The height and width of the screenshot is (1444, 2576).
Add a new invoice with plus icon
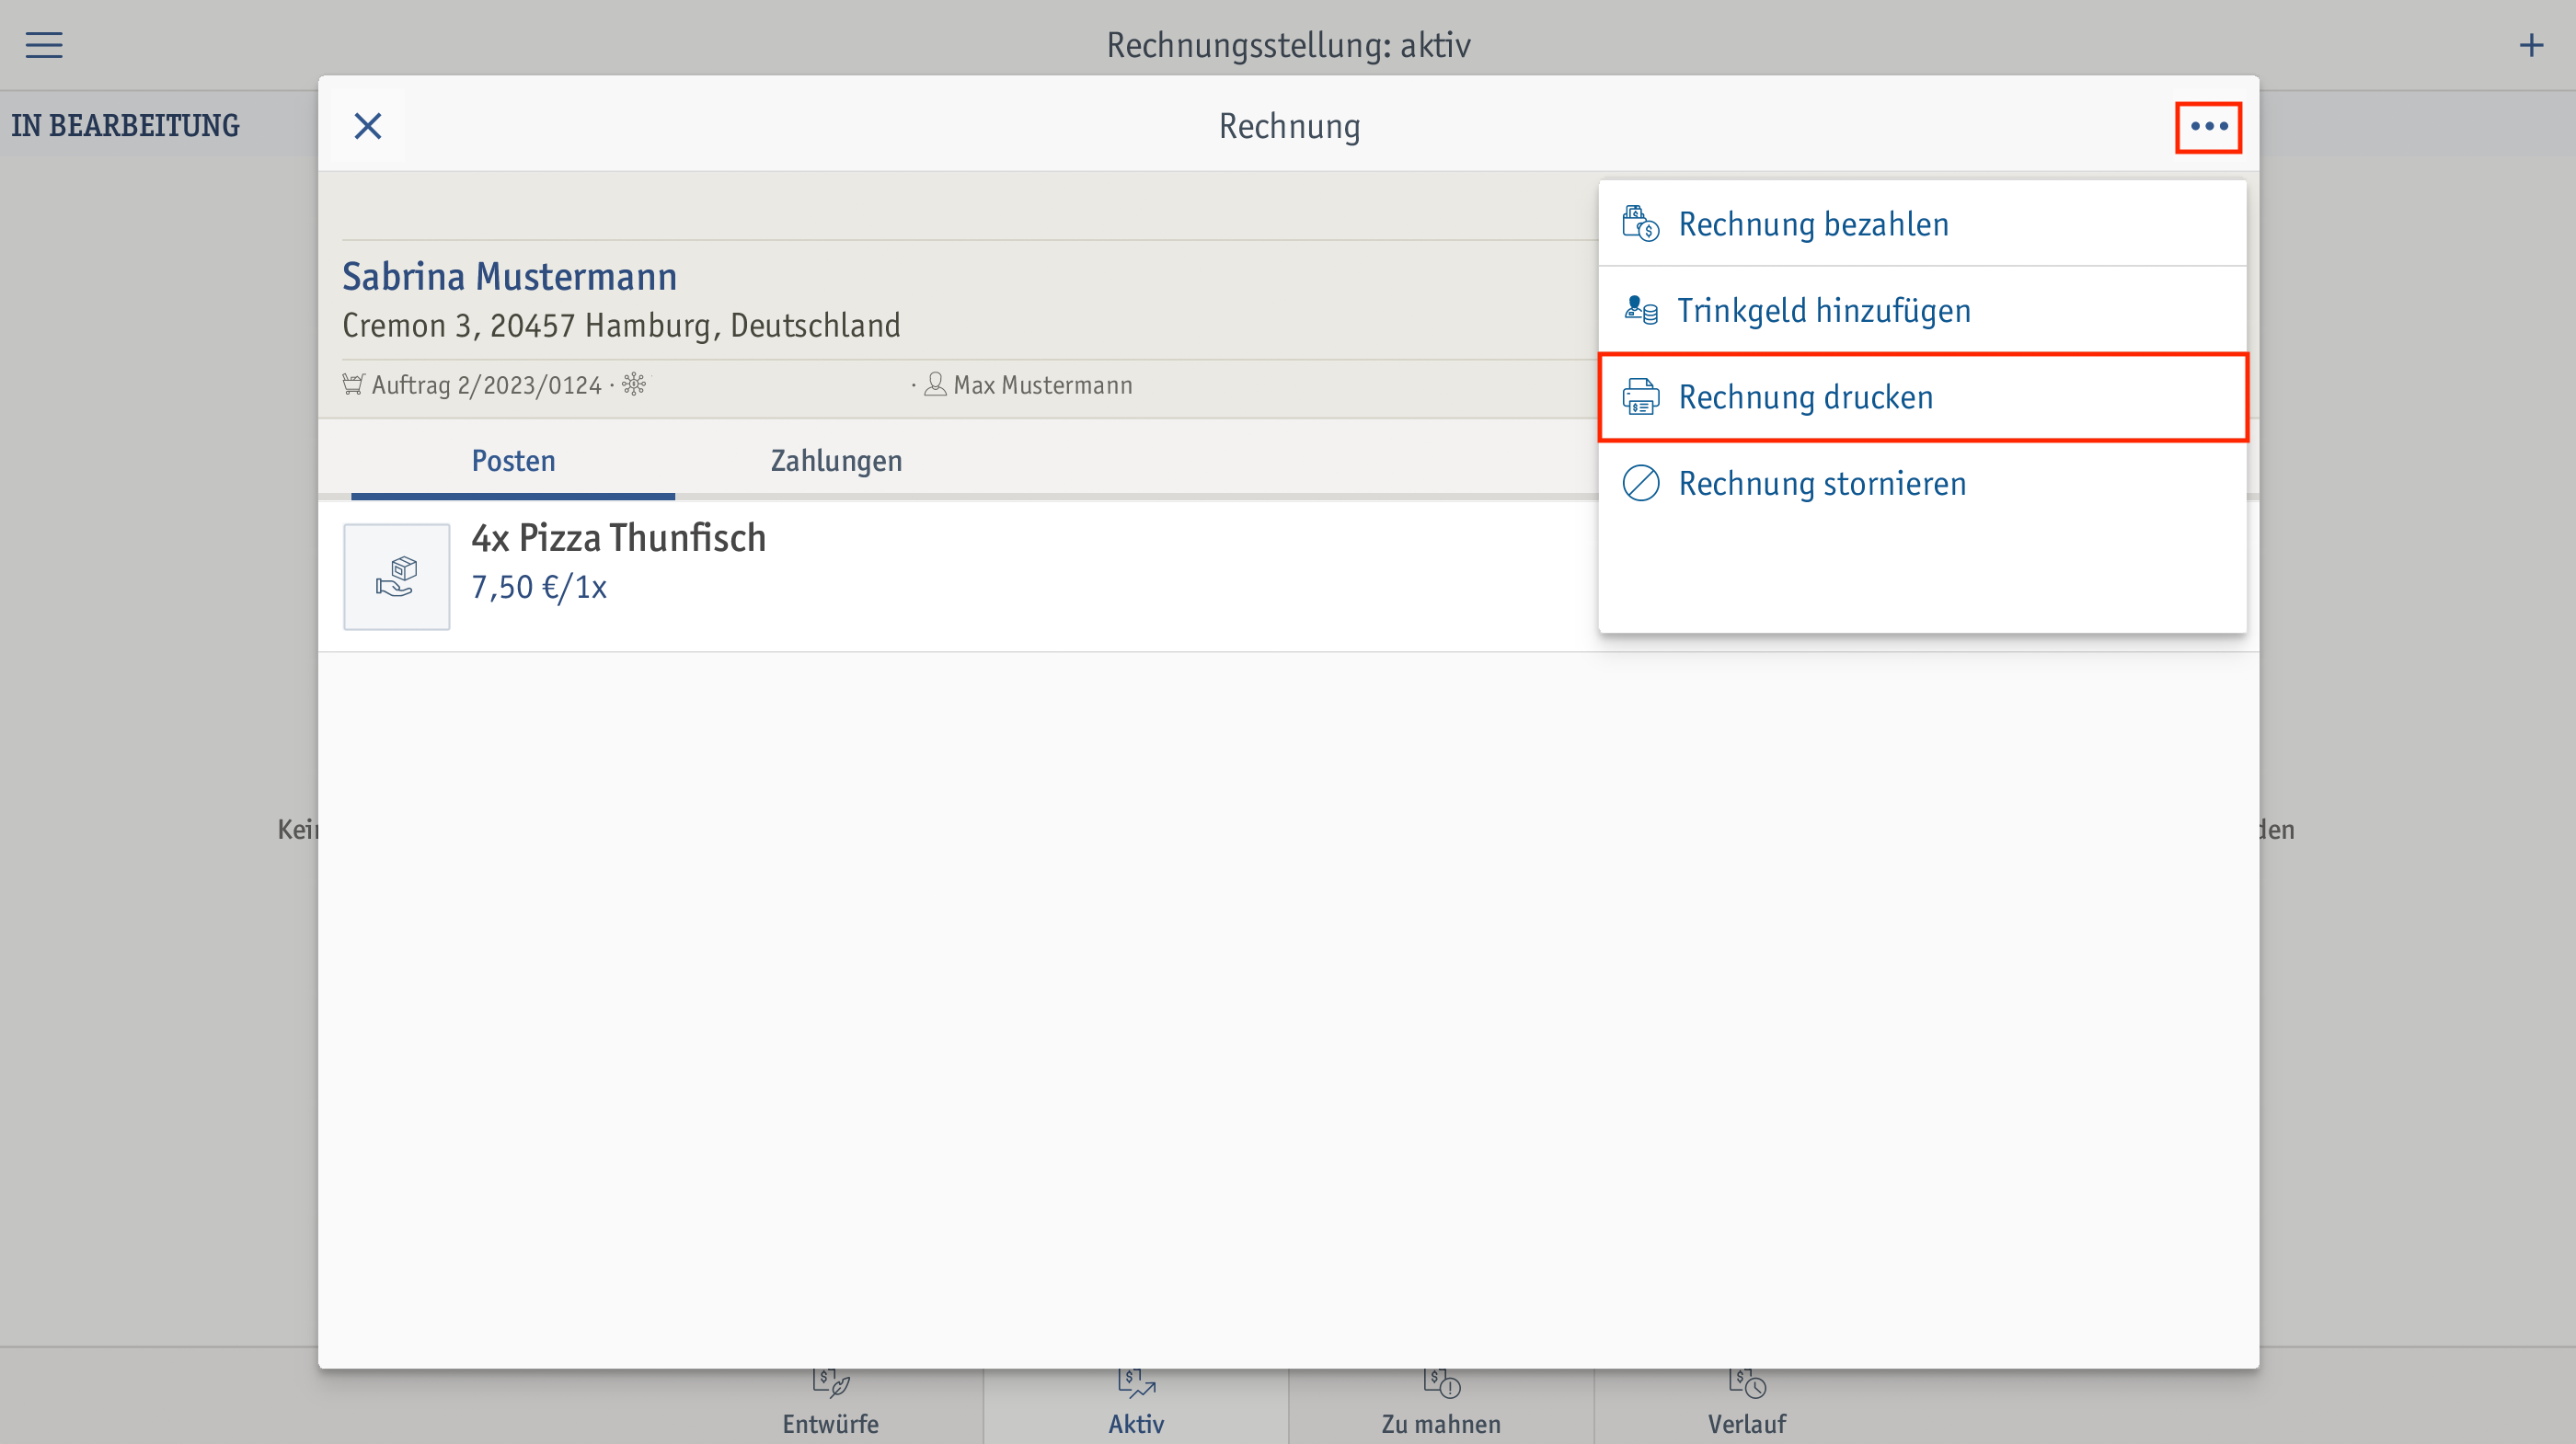pos(2531,45)
